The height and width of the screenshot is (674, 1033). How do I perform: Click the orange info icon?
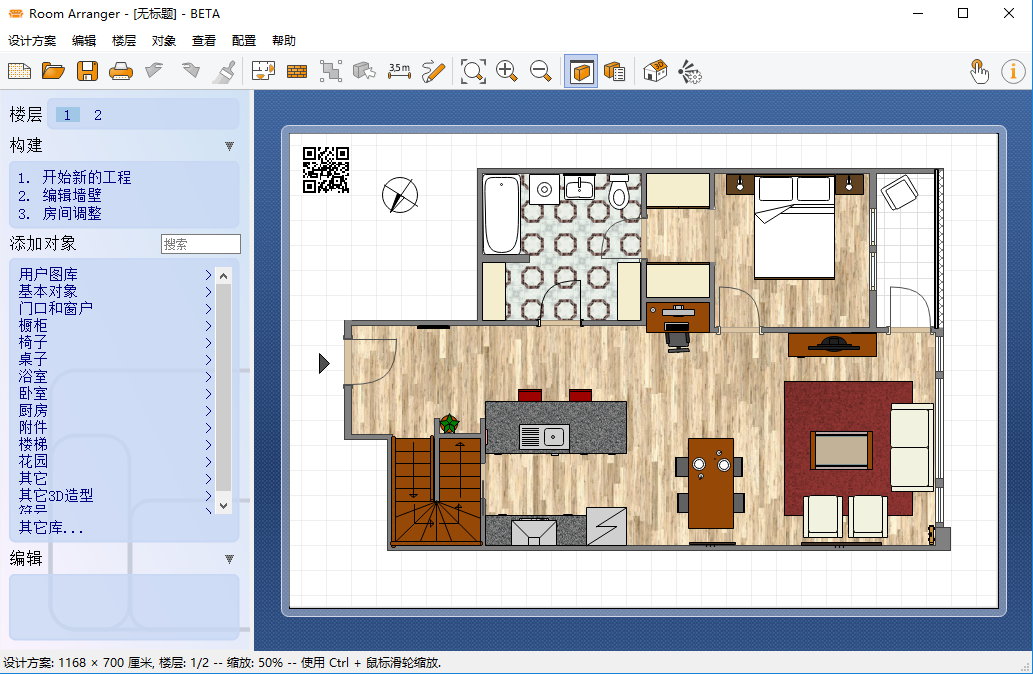point(1013,71)
